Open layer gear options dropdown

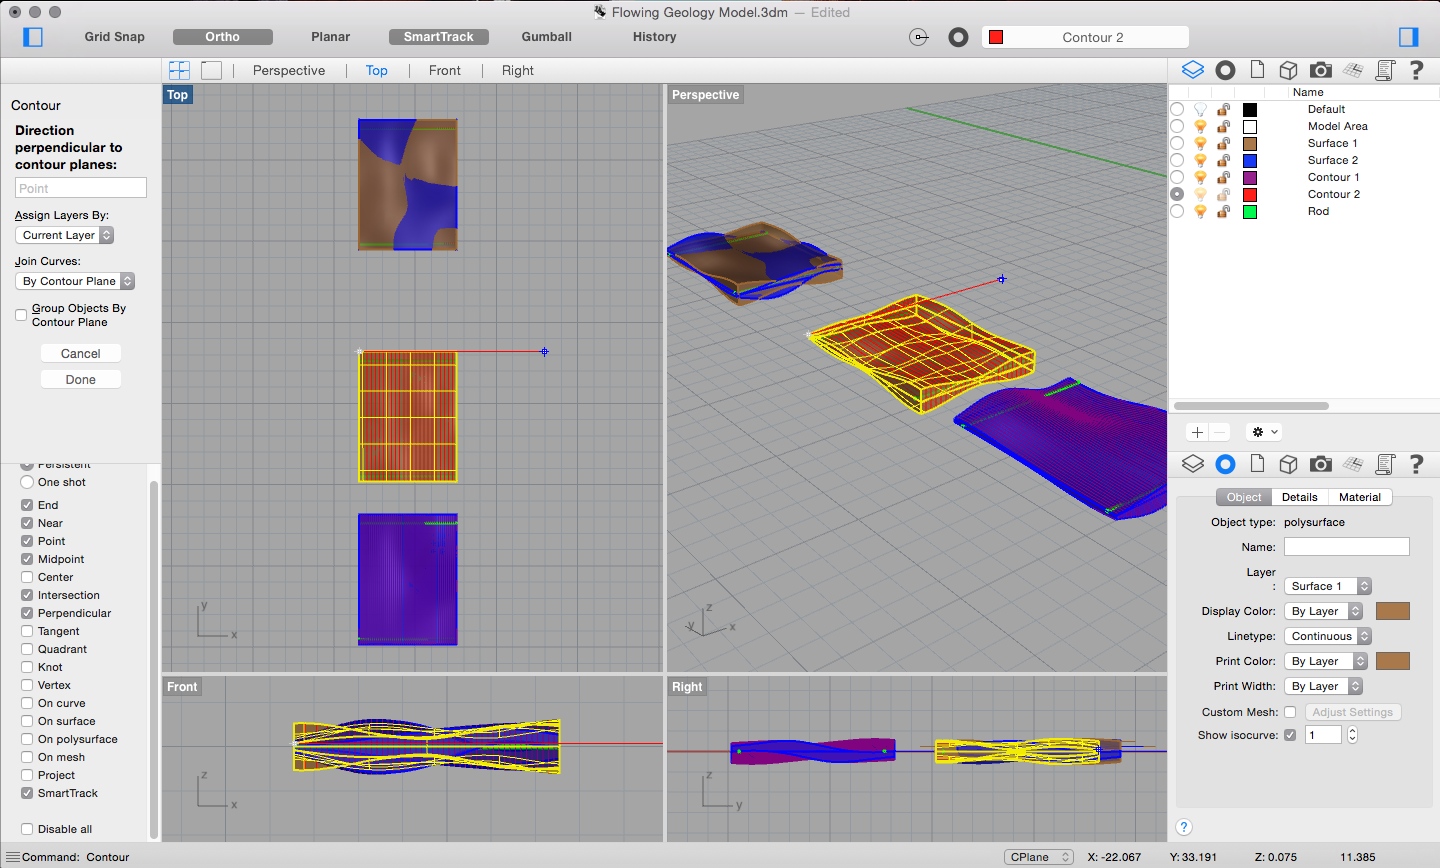(1265, 432)
